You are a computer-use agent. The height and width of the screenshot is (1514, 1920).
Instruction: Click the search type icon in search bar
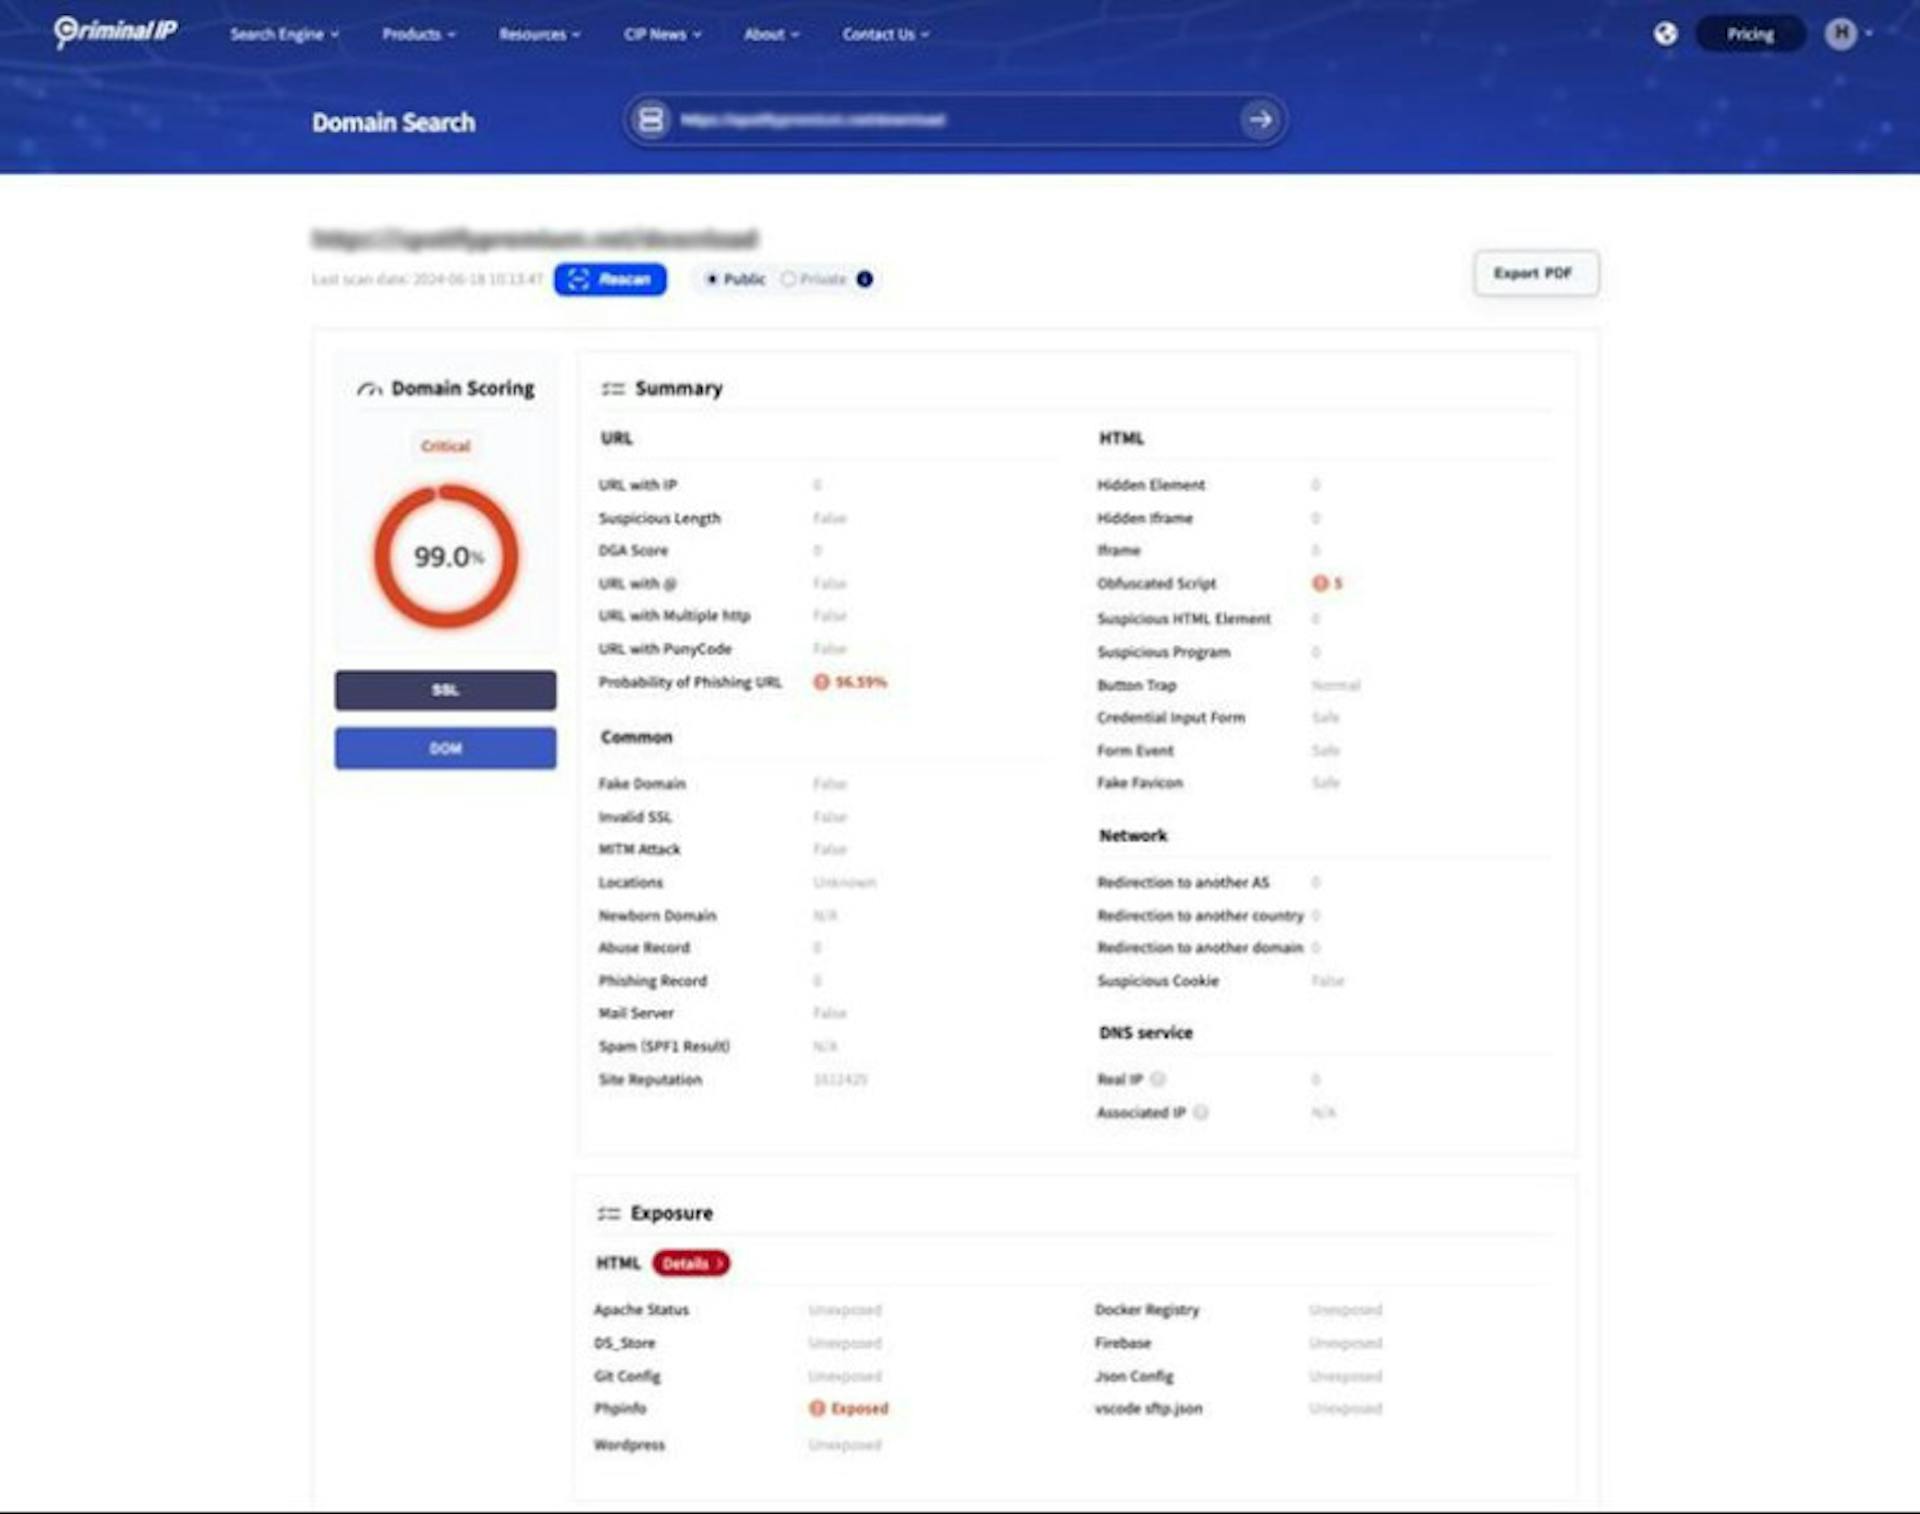click(x=651, y=120)
